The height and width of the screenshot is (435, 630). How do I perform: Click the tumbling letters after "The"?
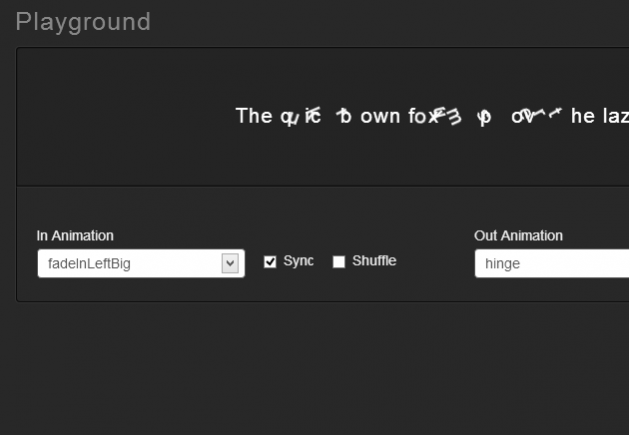point(300,118)
